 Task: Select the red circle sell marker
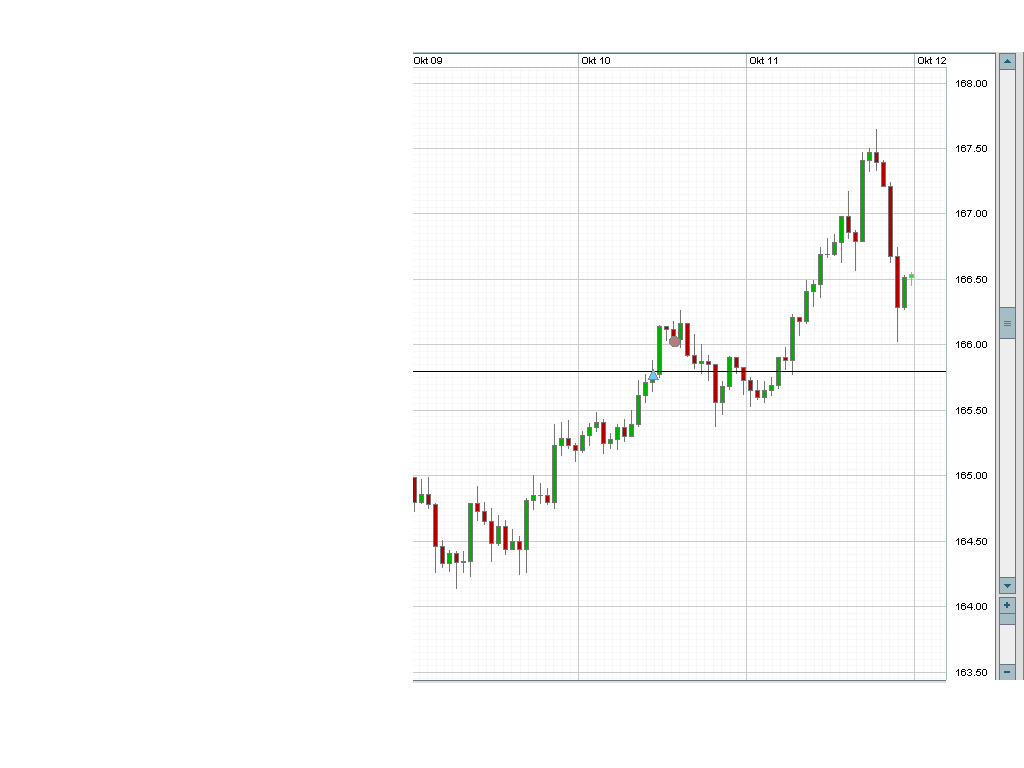675,341
